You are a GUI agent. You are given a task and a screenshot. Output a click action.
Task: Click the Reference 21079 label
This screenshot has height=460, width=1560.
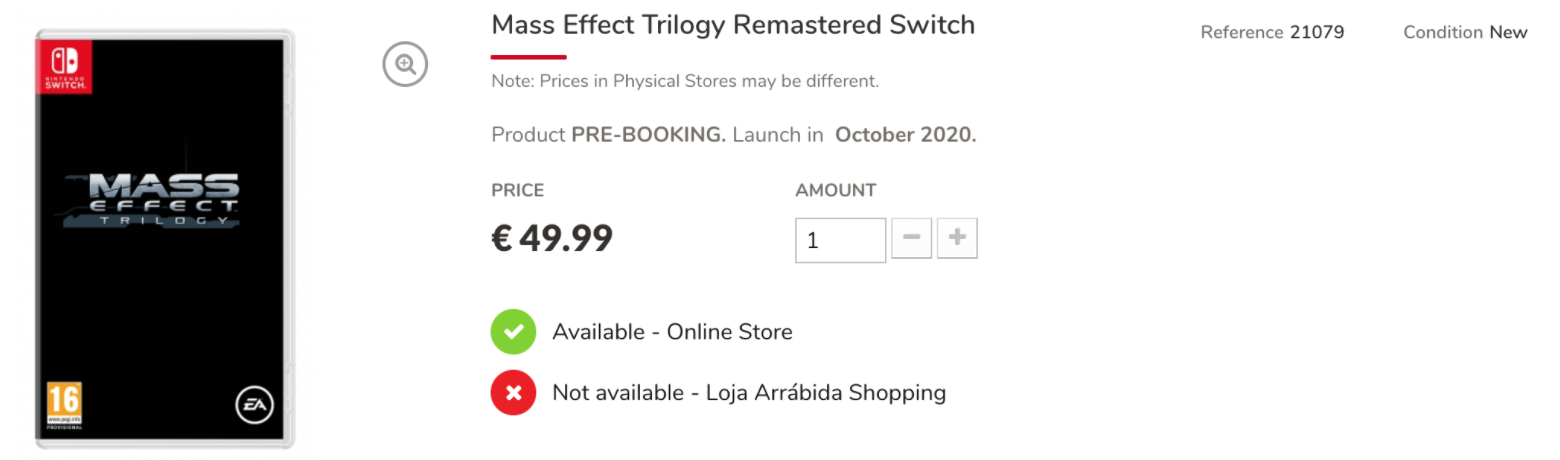click(1272, 32)
